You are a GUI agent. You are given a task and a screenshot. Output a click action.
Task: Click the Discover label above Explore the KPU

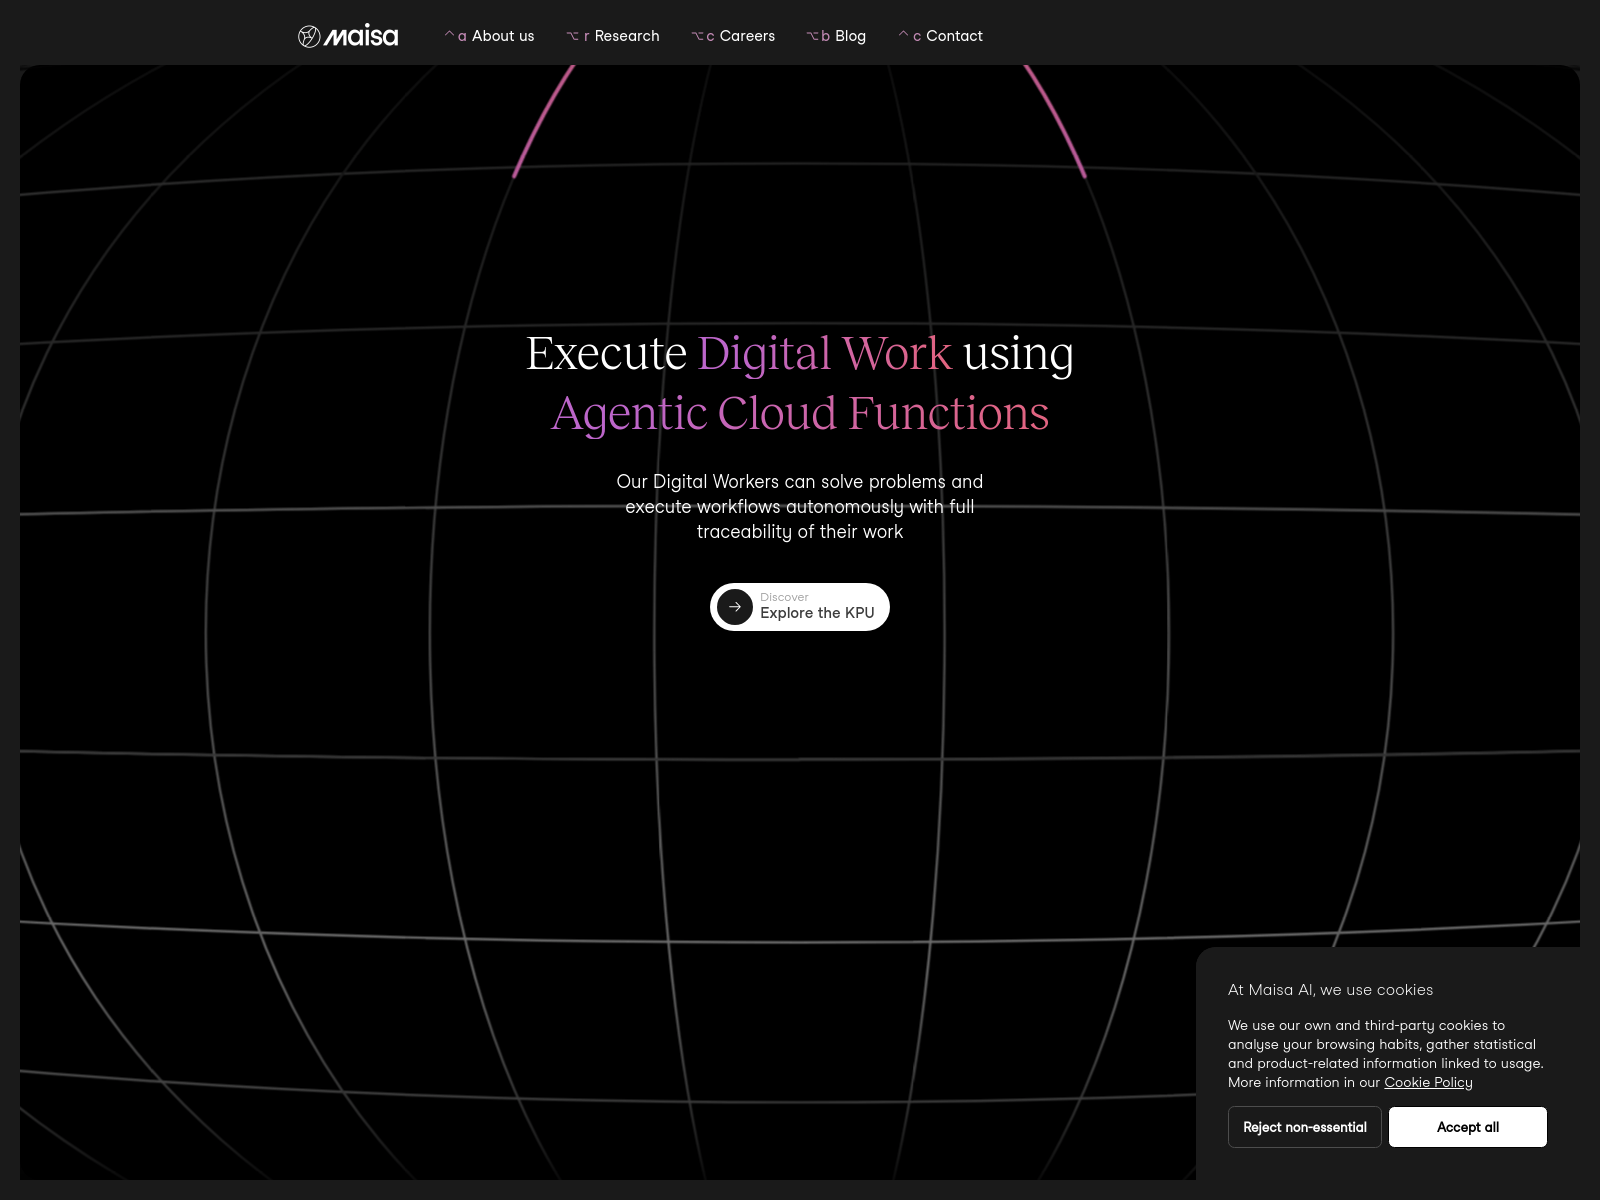coord(784,597)
